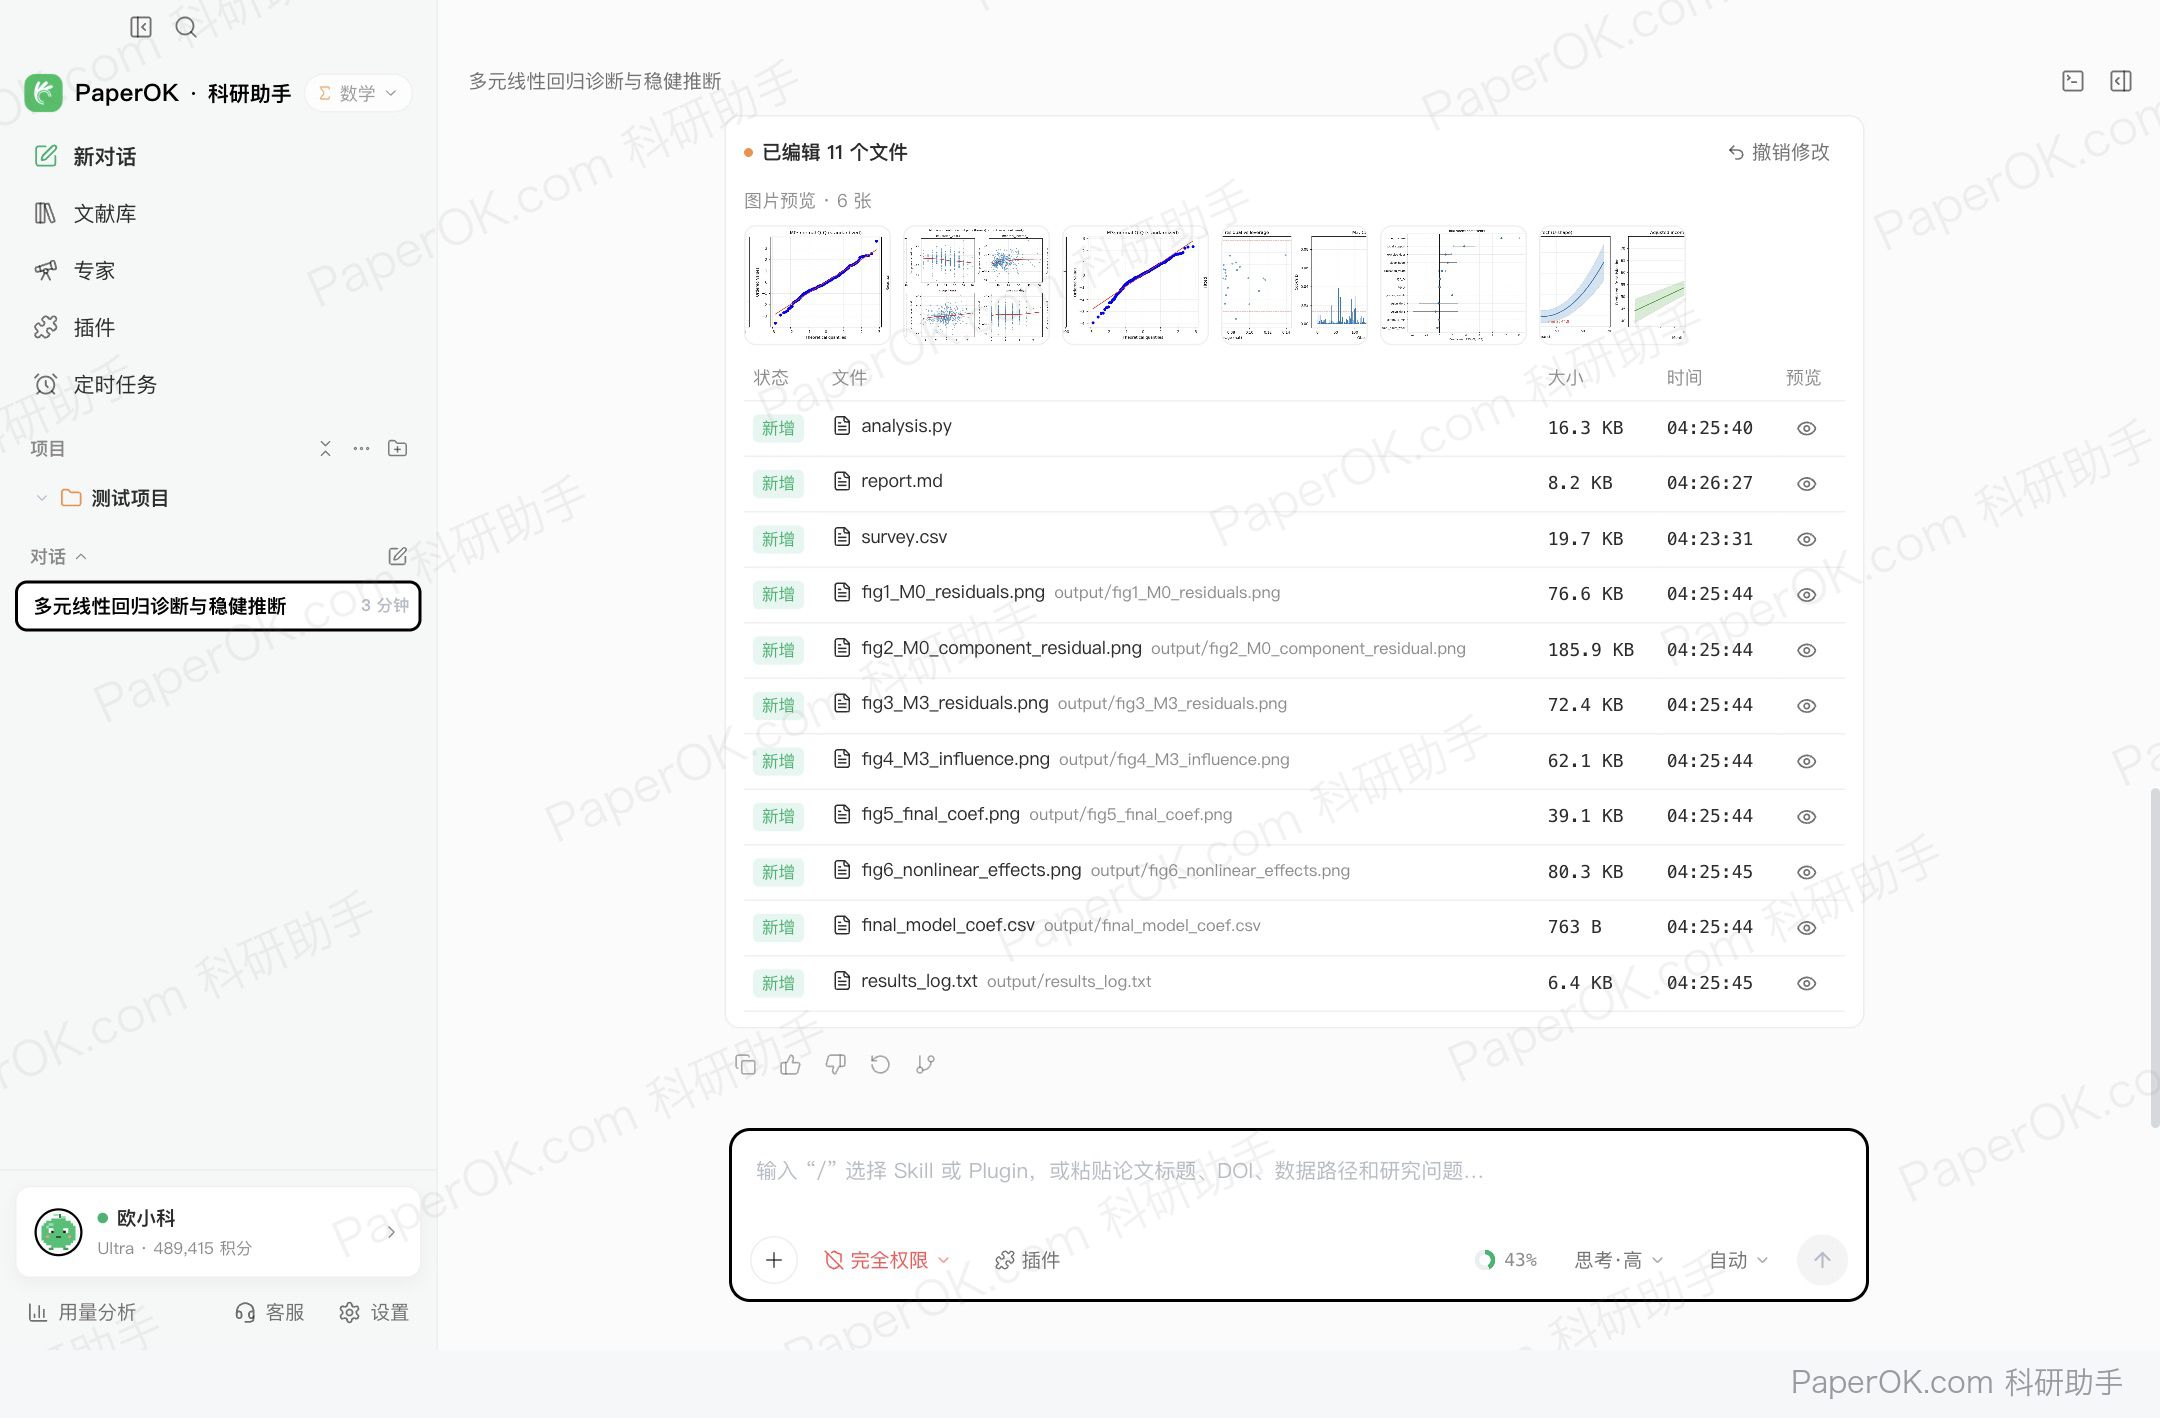The width and height of the screenshot is (2160, 1418).
Task: Open 设置 settings
Action: click(x=374, y=1312)
